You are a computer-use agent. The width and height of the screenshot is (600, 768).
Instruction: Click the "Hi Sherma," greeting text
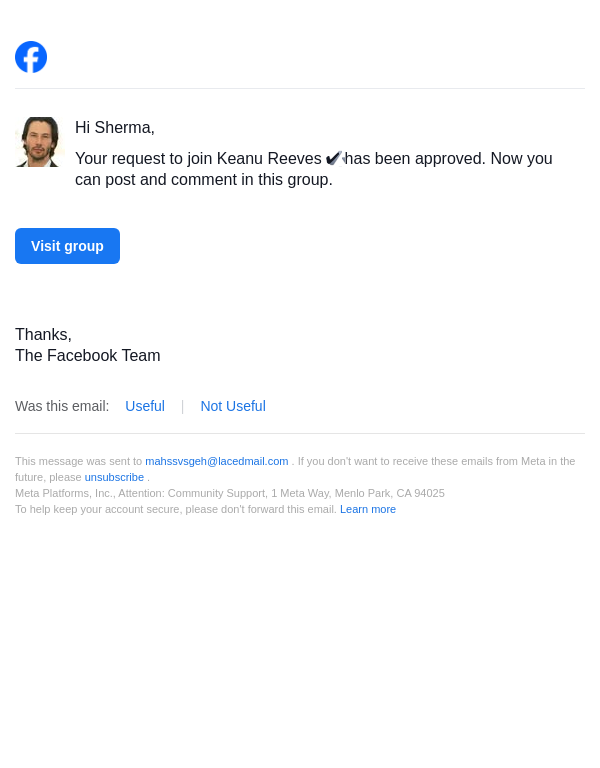point(115,128)
